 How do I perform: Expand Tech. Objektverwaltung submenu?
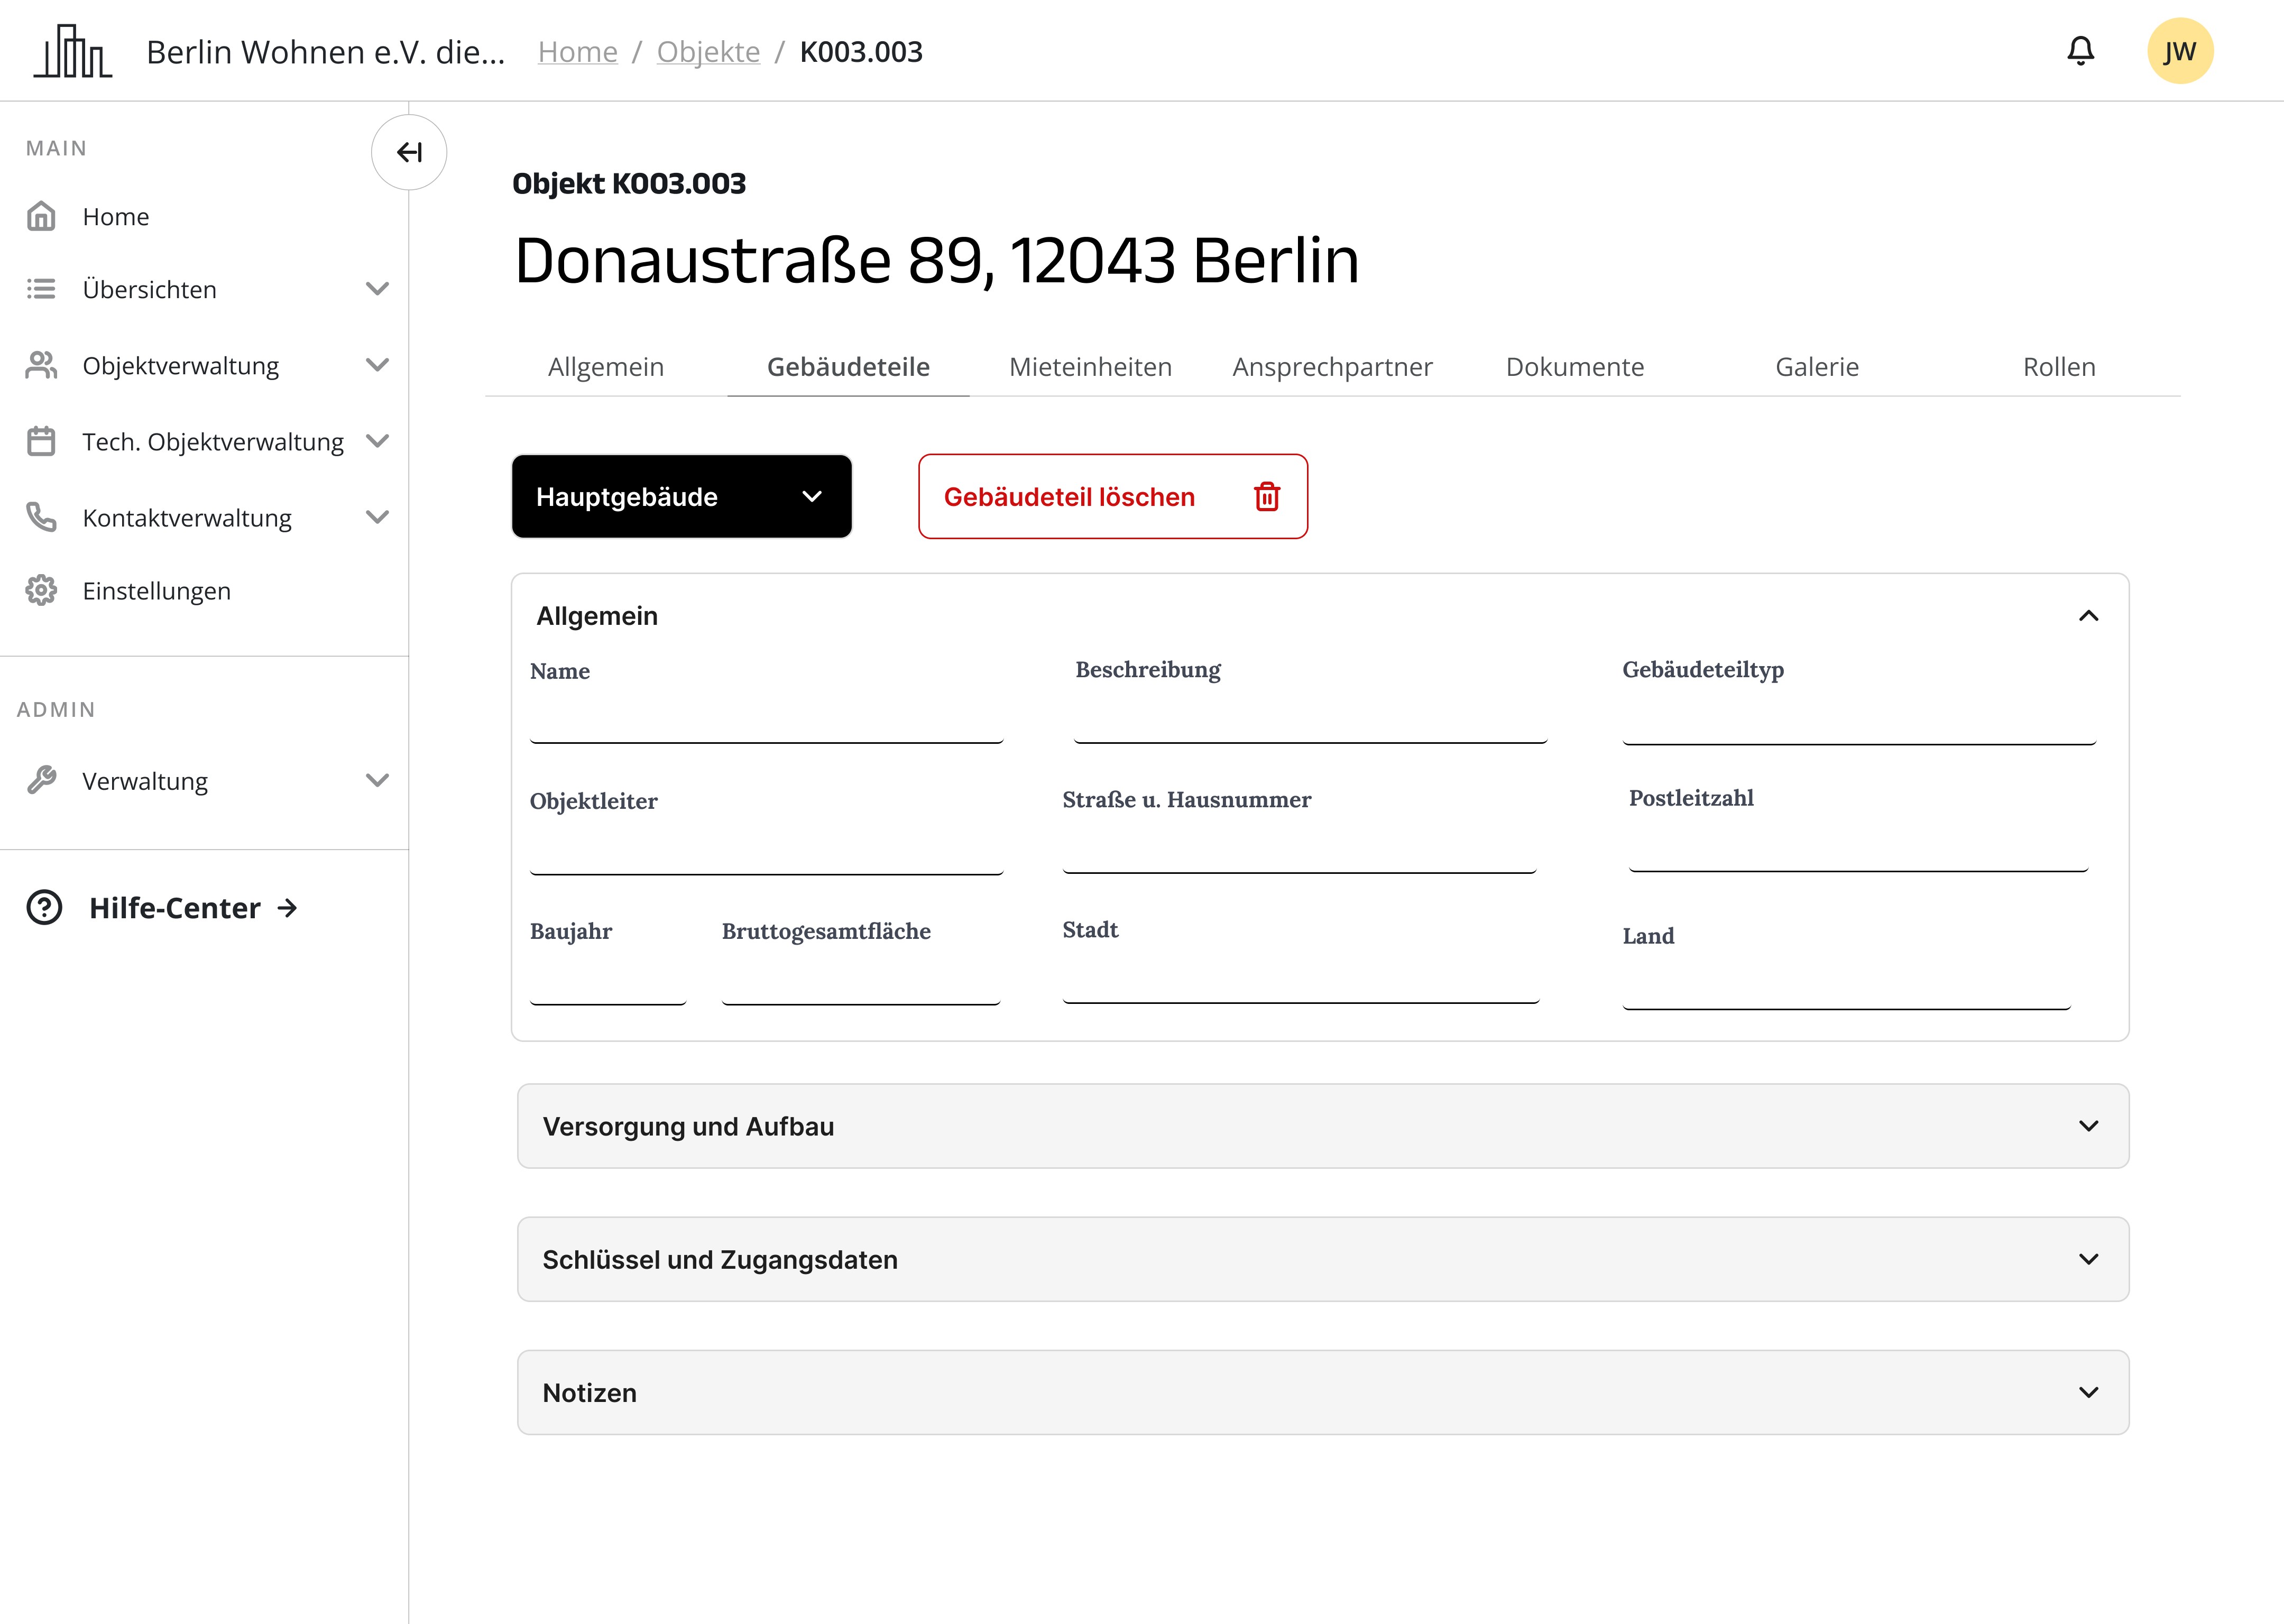coord(377,441)
